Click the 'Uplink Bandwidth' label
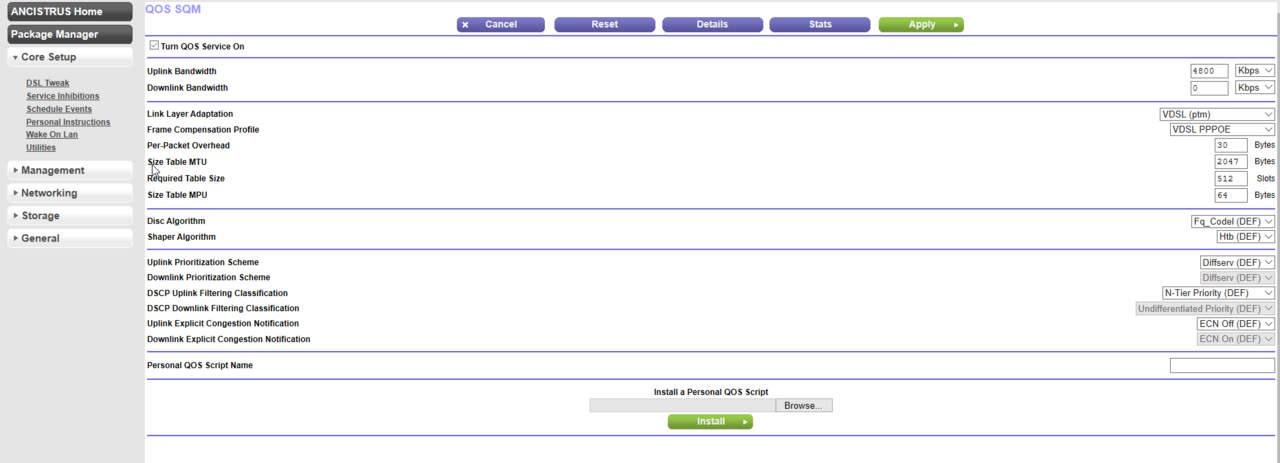This screenshot has height=463, width=1280. [x=182, y=71]
